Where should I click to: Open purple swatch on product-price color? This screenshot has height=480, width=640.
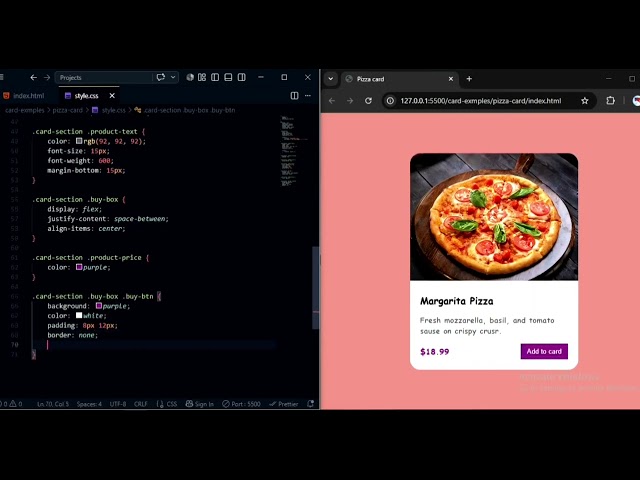[x=79, y=267]
